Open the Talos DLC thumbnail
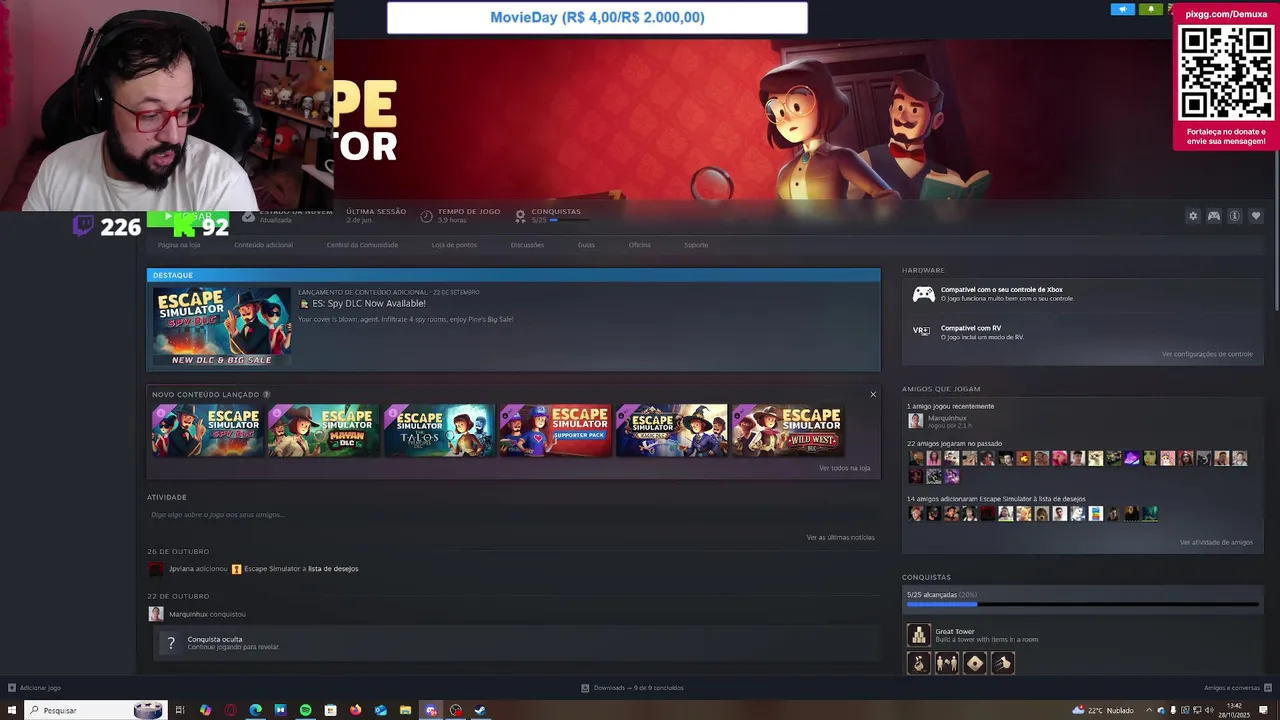 tap(439, 430)
